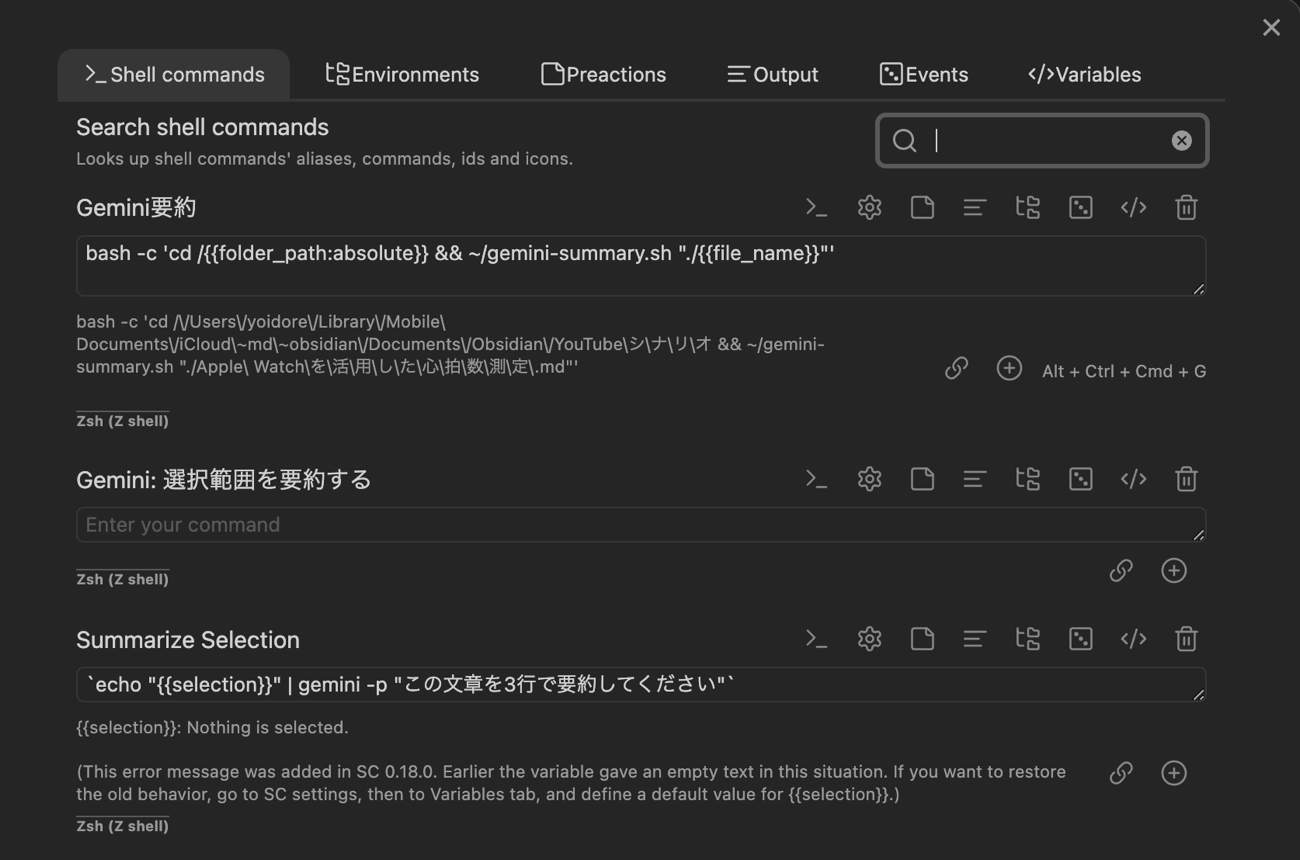Open the Output tab
Viewport: 1300px width, 860px height.
(x=772, y=74)
